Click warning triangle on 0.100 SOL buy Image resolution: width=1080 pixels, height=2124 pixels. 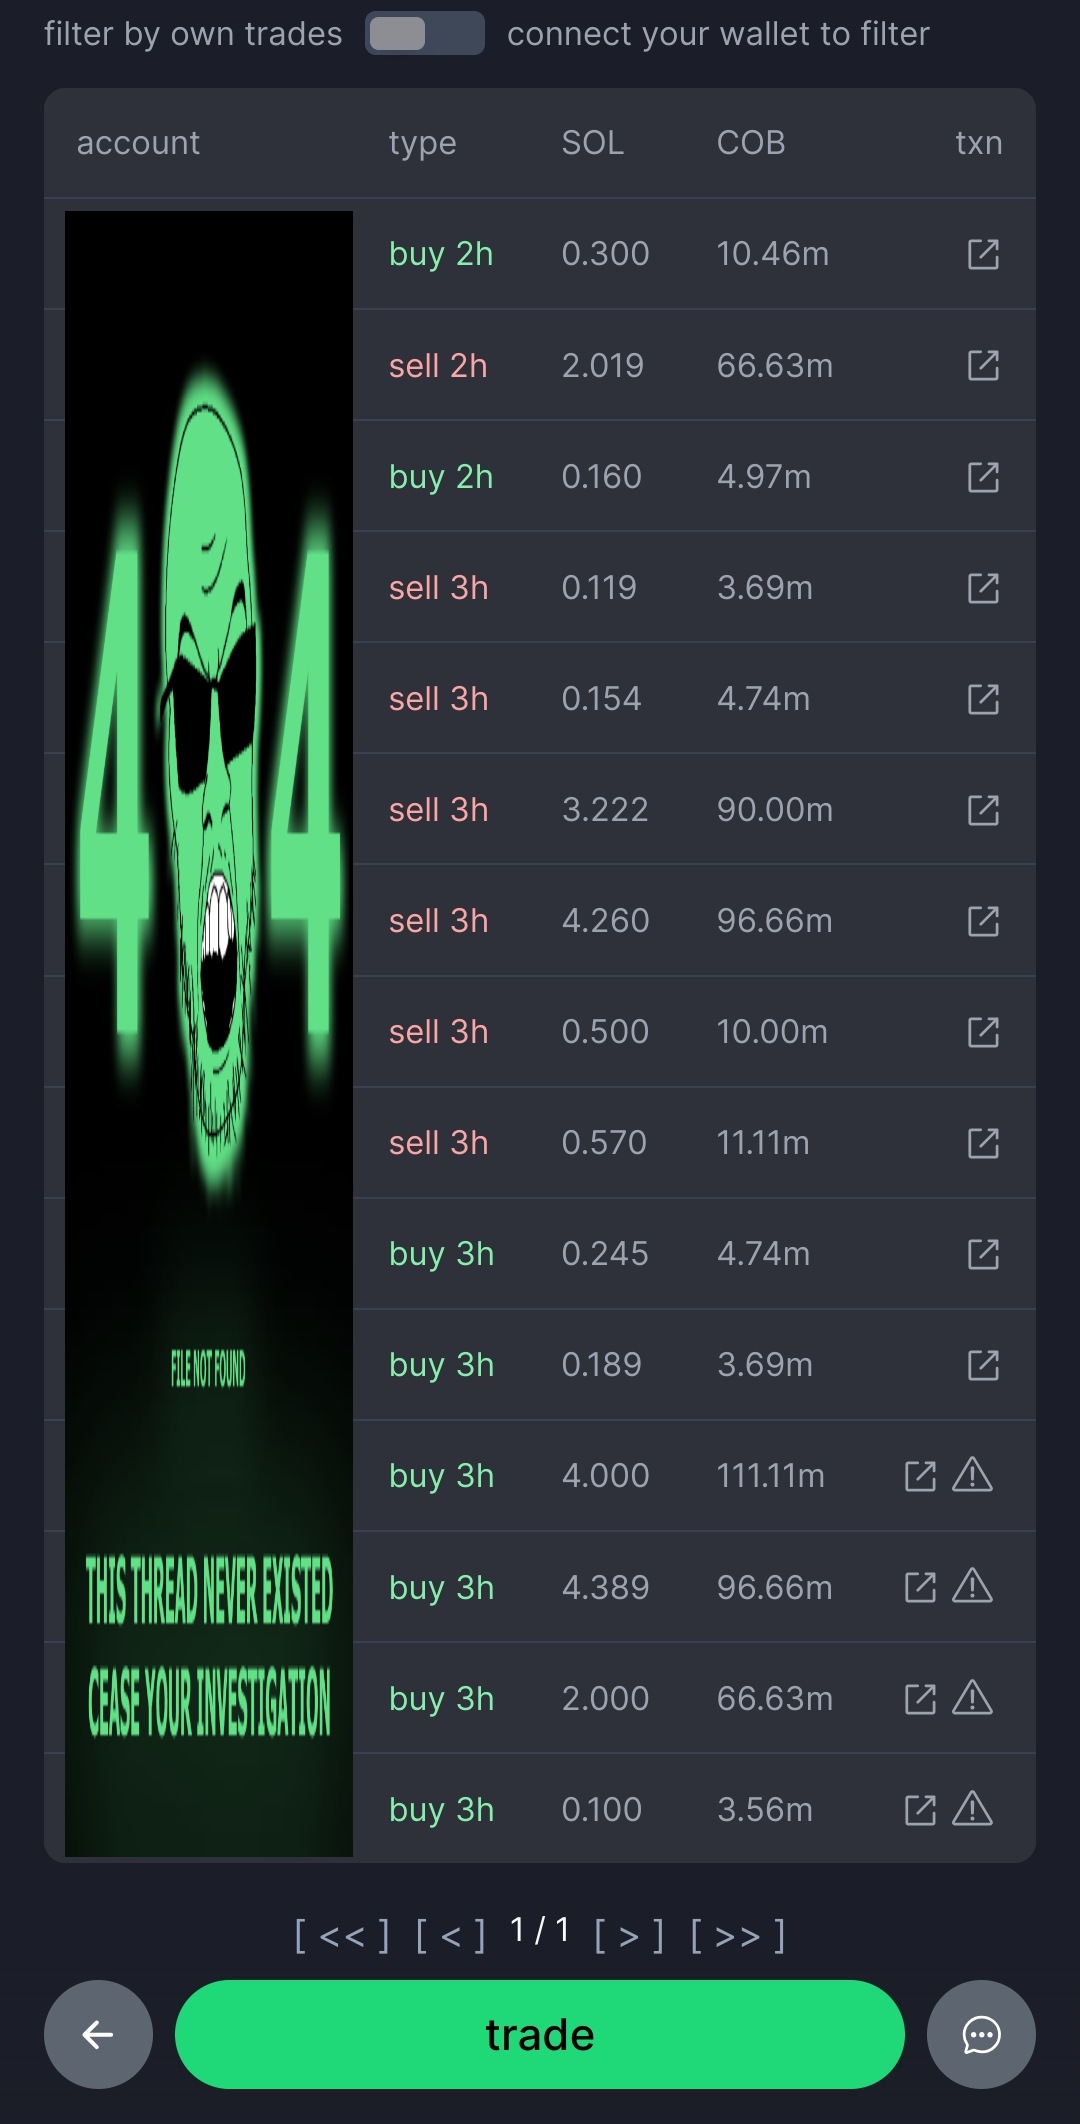click(972, 1808)
